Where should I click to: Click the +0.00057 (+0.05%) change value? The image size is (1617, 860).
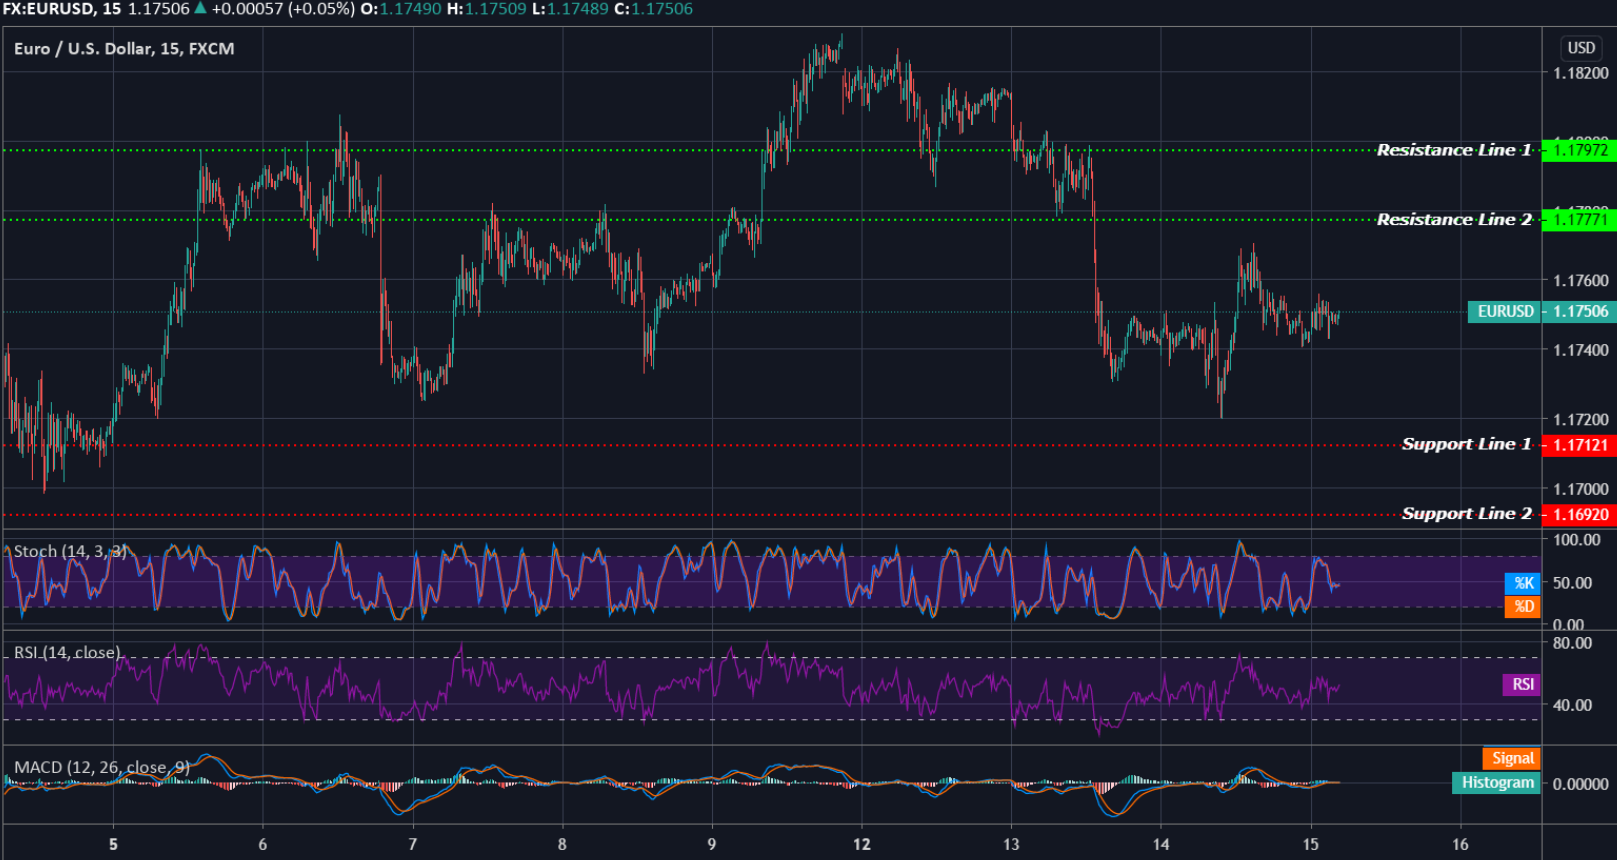click(x=283, y=9)
